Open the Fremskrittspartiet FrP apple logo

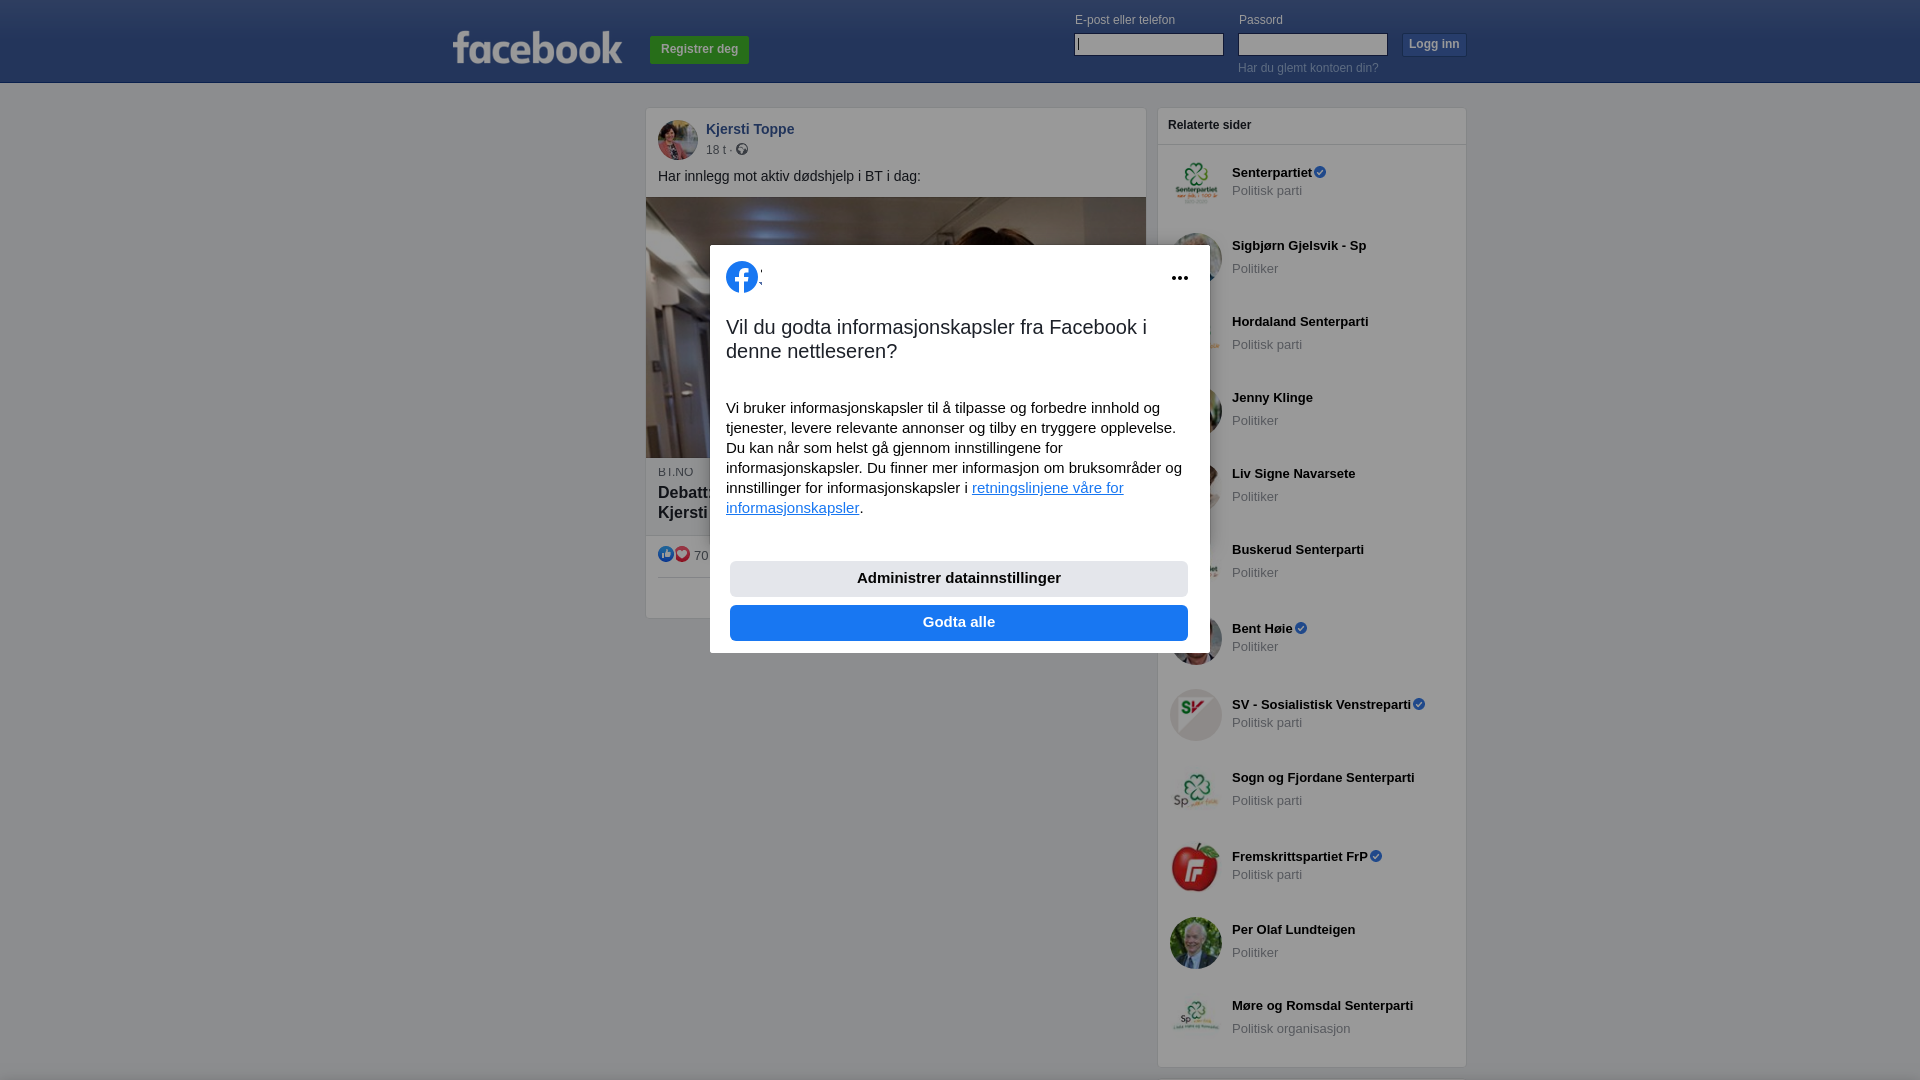[1196, 867]
